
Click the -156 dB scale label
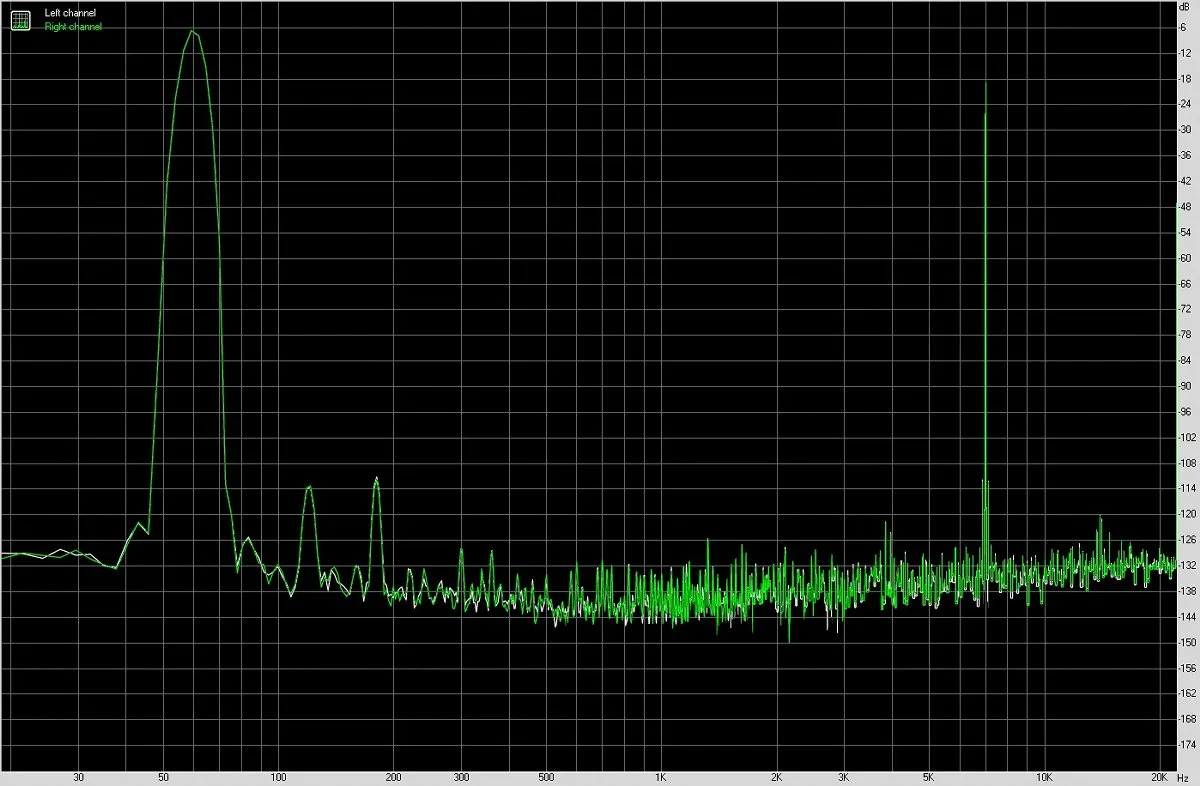point(1187,668)
